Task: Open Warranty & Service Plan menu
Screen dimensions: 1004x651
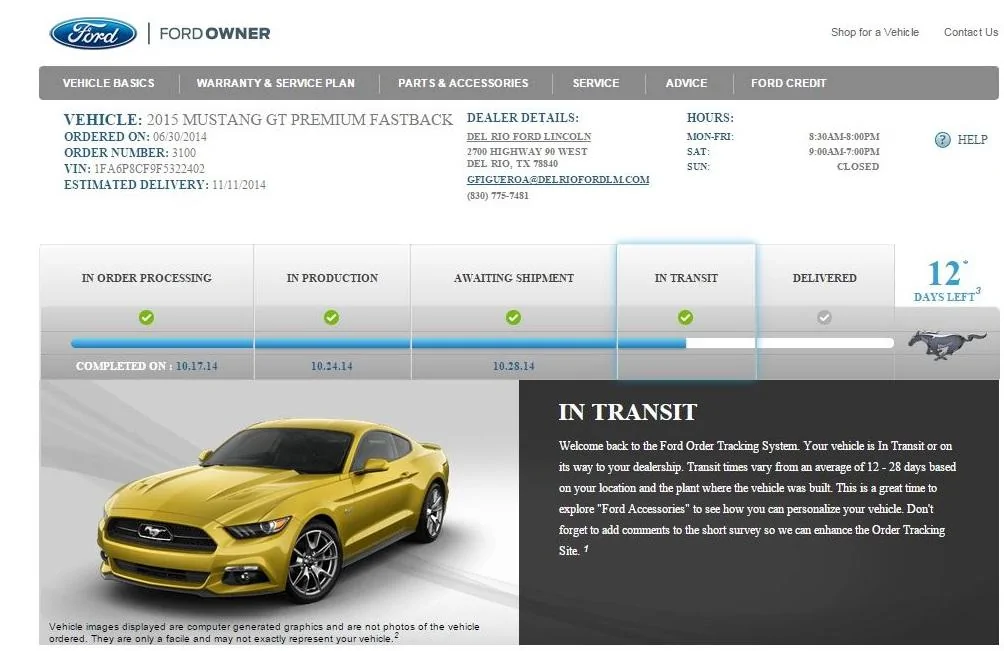Action: [x=275, y=83]
